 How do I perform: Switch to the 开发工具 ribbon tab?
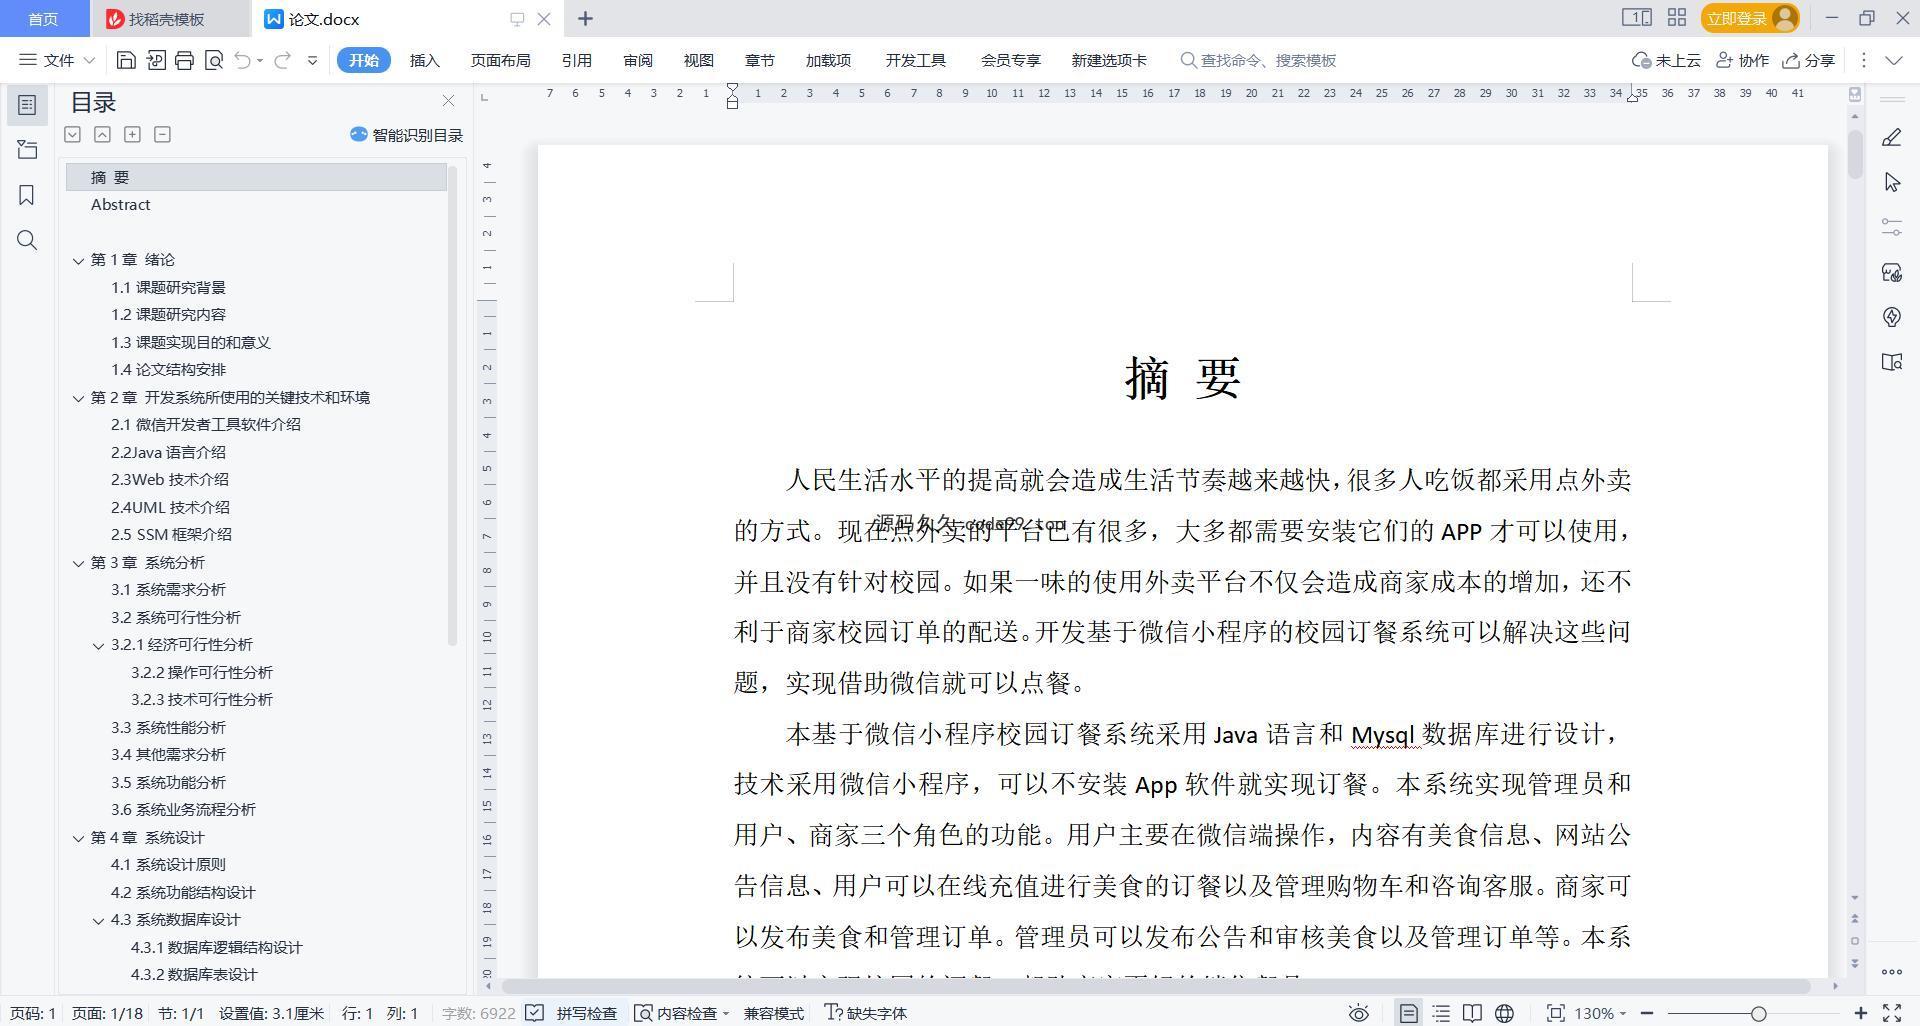[x=915, y=60]
